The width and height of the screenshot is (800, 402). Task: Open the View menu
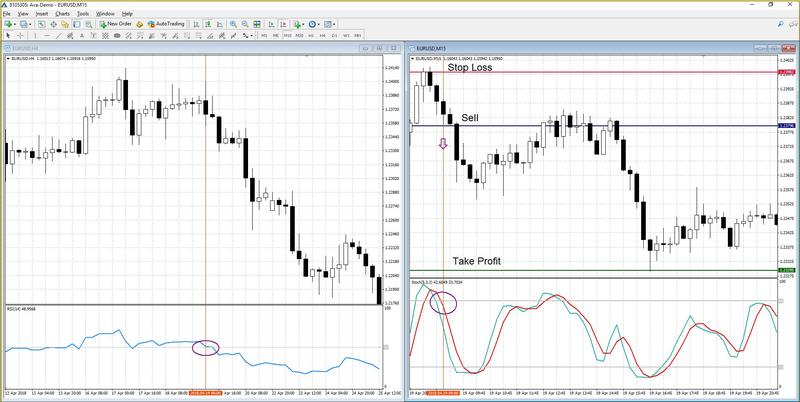[x=23, y=14]
